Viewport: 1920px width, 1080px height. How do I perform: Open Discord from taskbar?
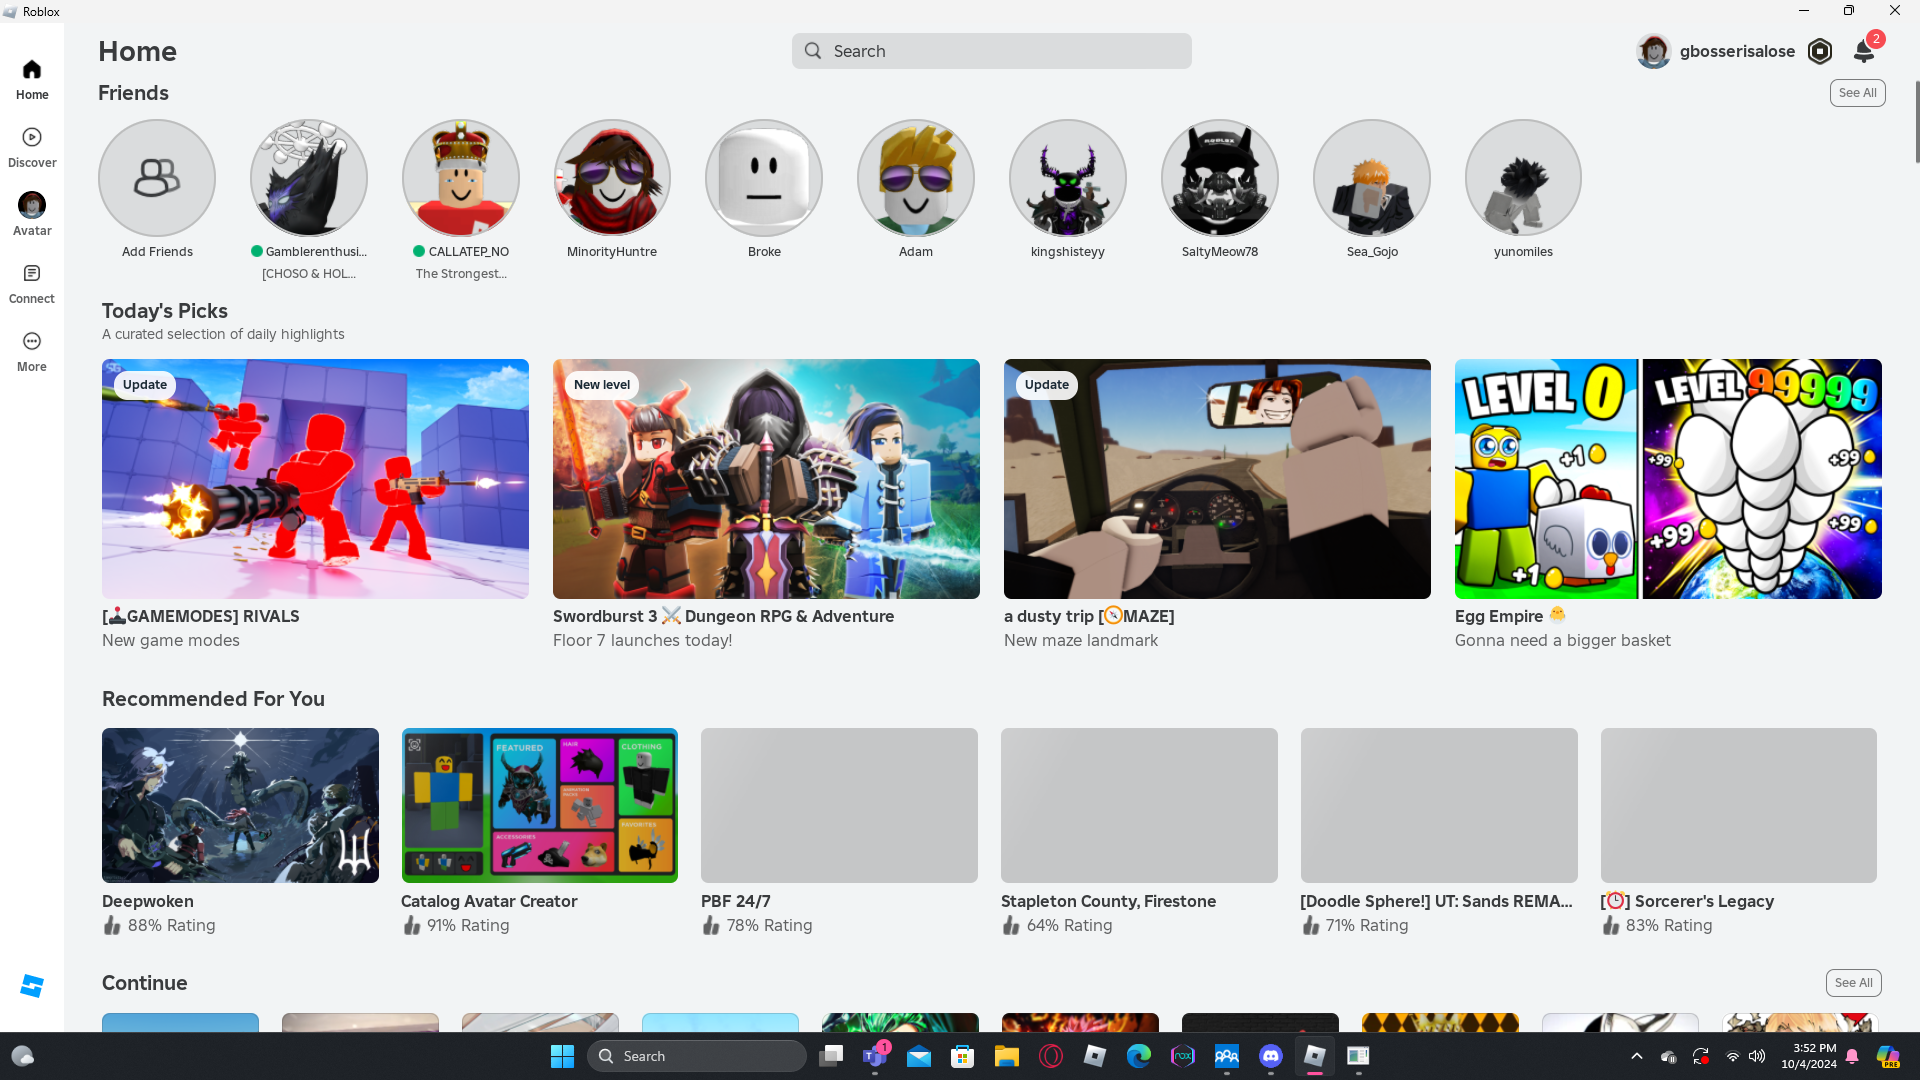(1271, 1056)
